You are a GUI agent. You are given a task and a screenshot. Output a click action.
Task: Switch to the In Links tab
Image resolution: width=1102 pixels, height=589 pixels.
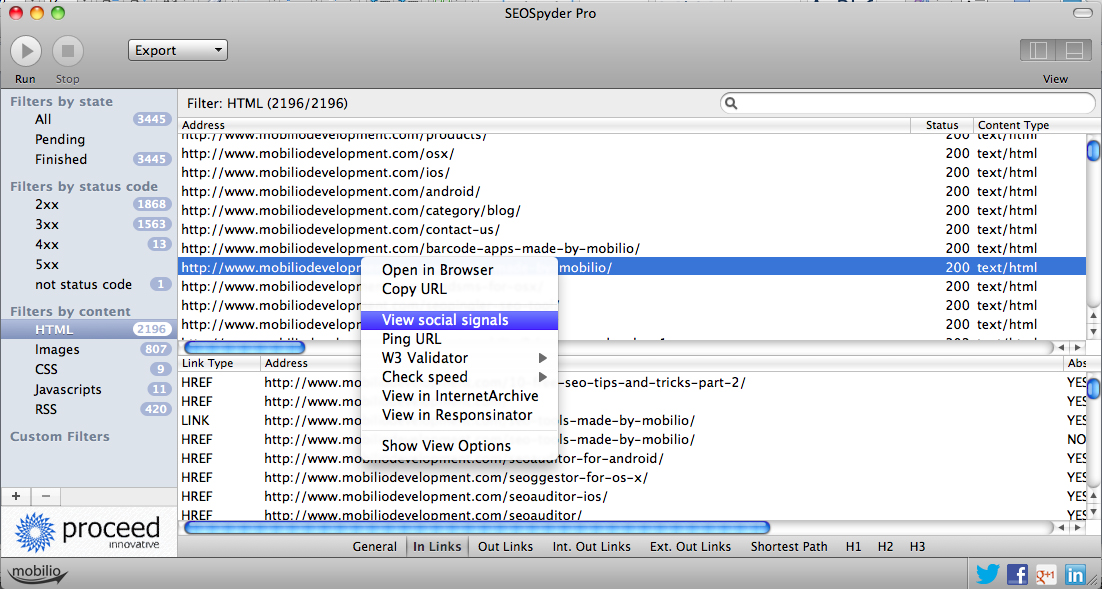tap(437, 546)
